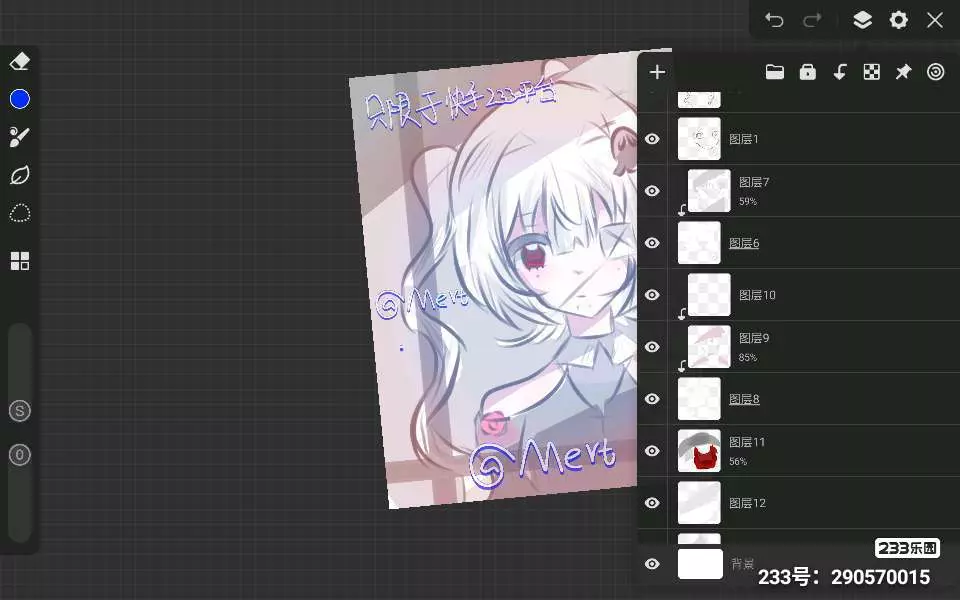Click the 85% opacity of 图层9

click(748, 358)
